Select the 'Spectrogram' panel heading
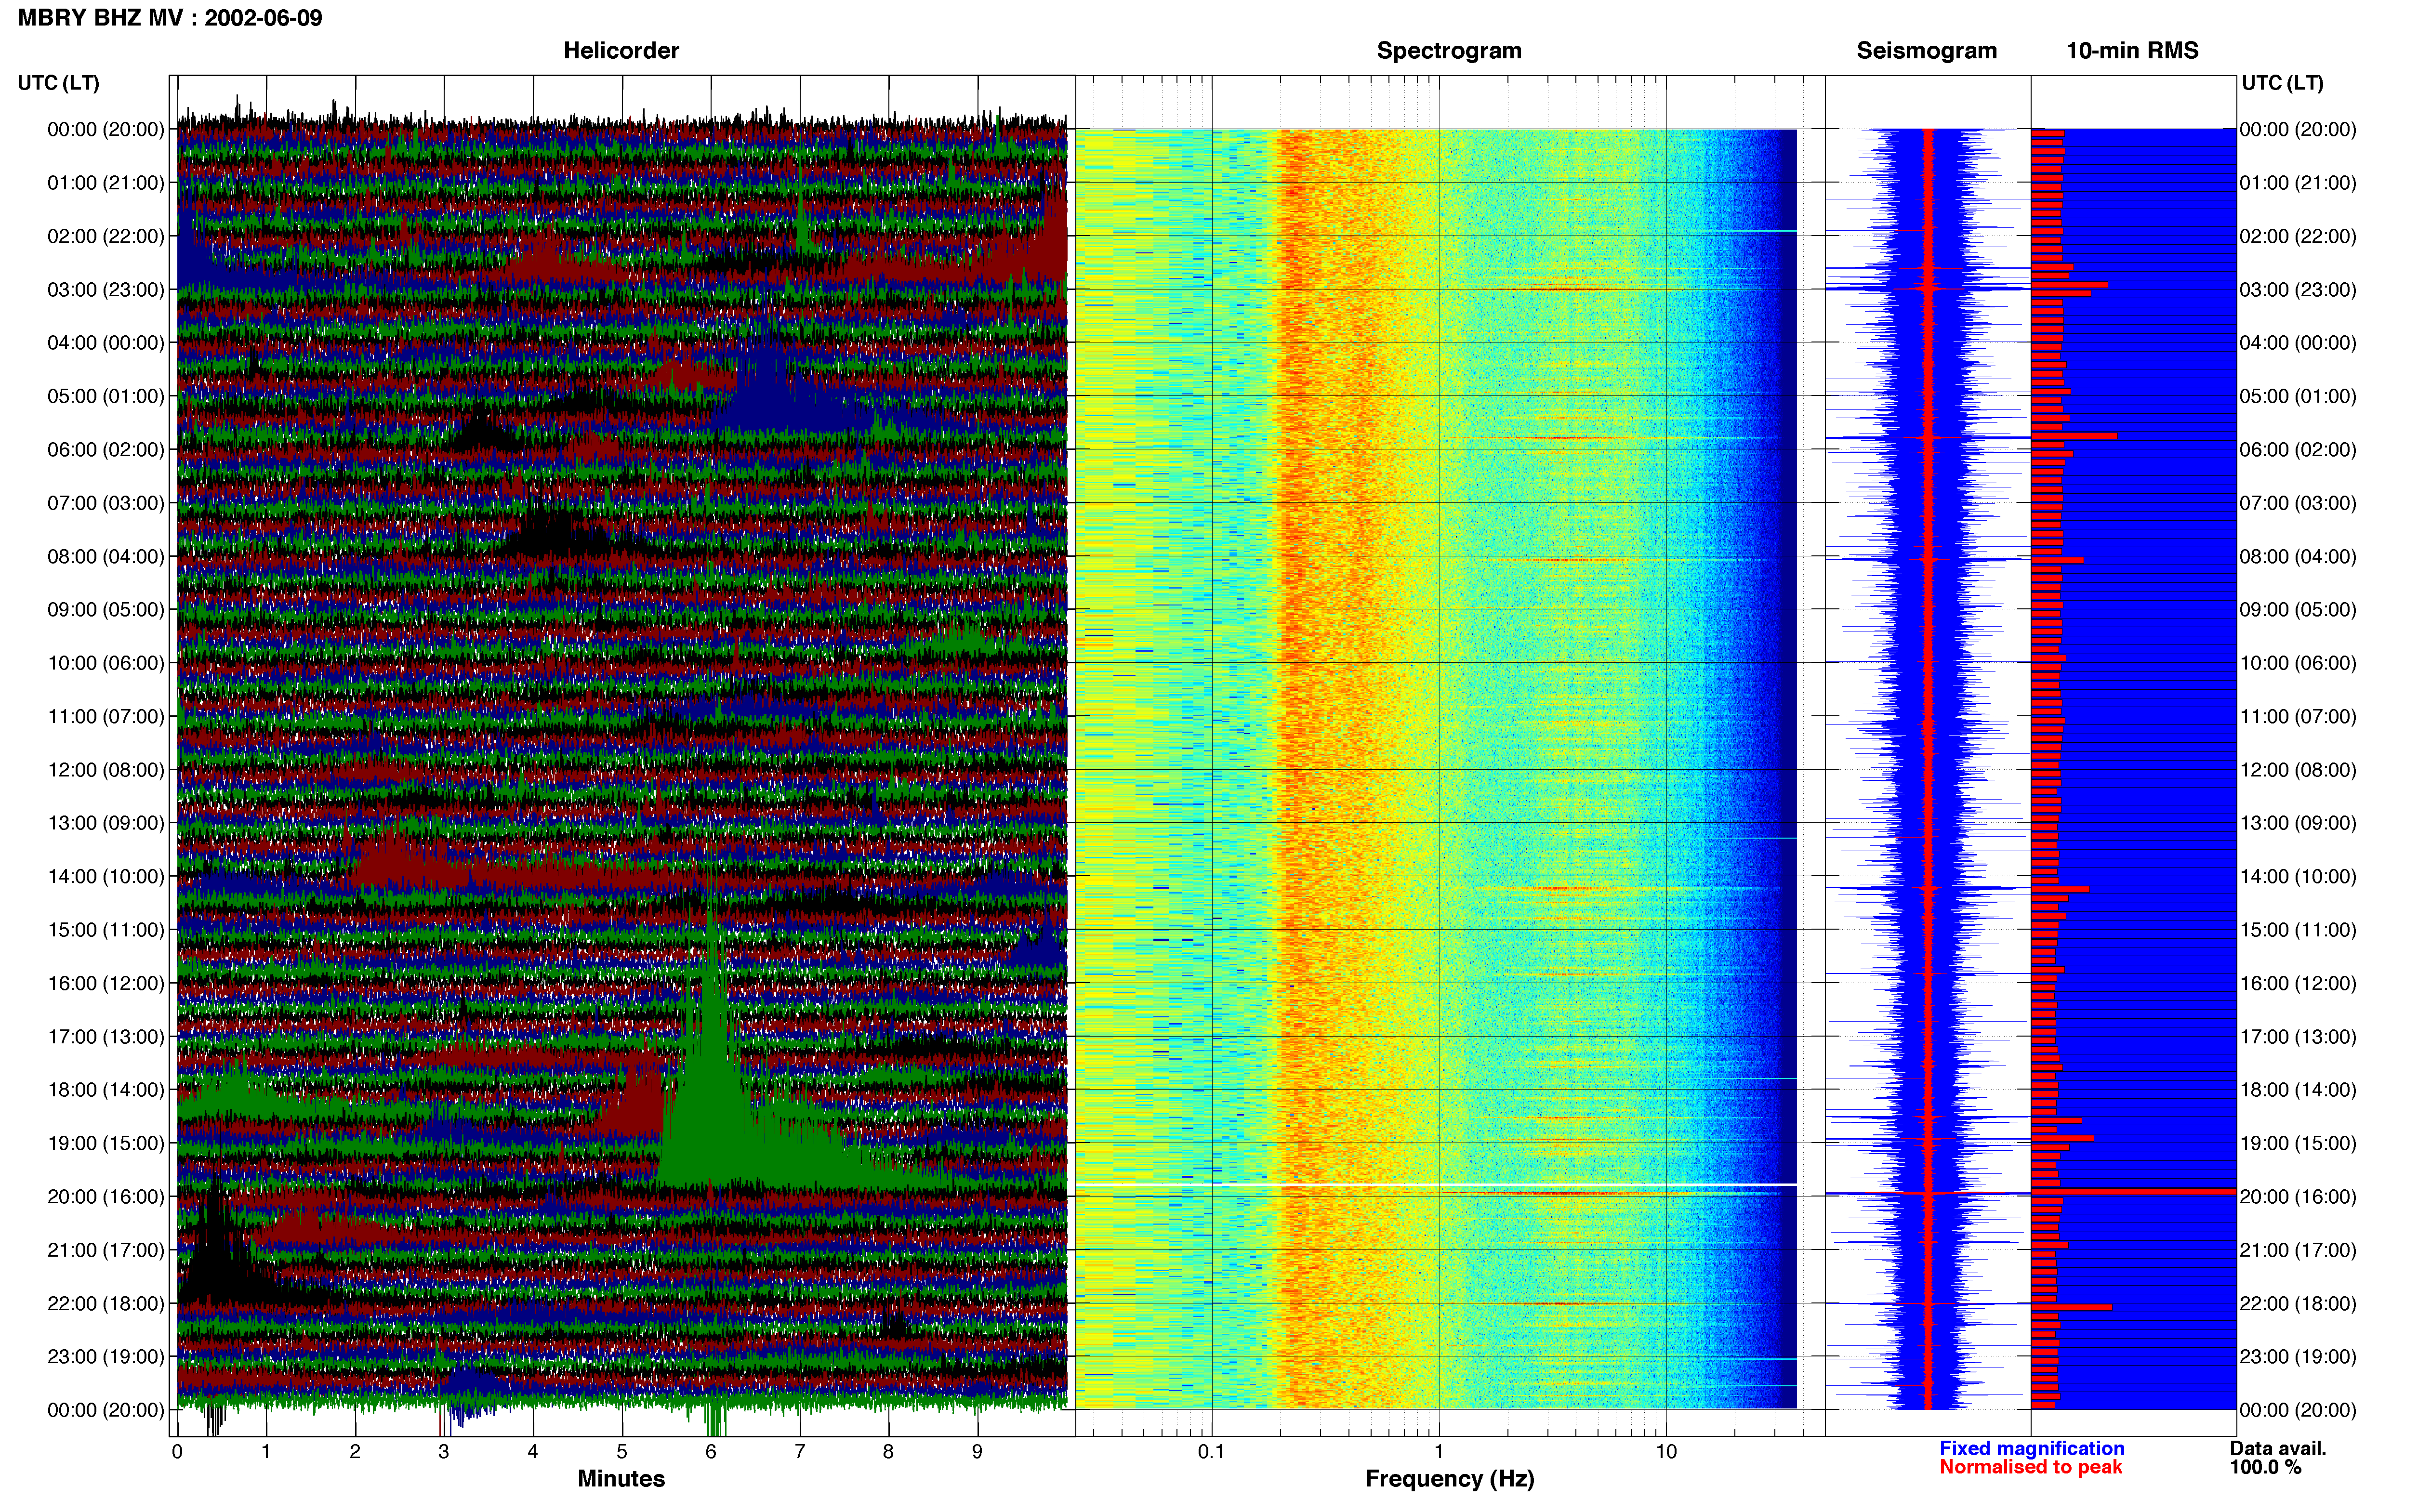Screen dimensions: 2418x1512 [x=1449, y=51]
